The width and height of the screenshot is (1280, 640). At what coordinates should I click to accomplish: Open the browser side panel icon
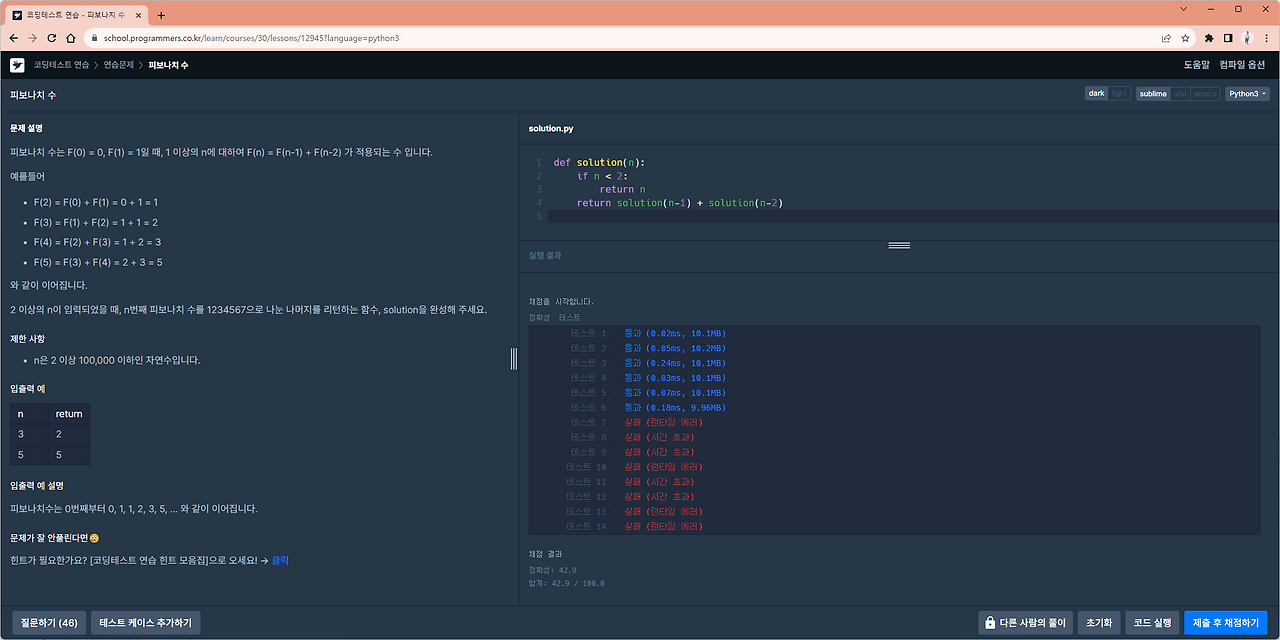(1228, 38)
